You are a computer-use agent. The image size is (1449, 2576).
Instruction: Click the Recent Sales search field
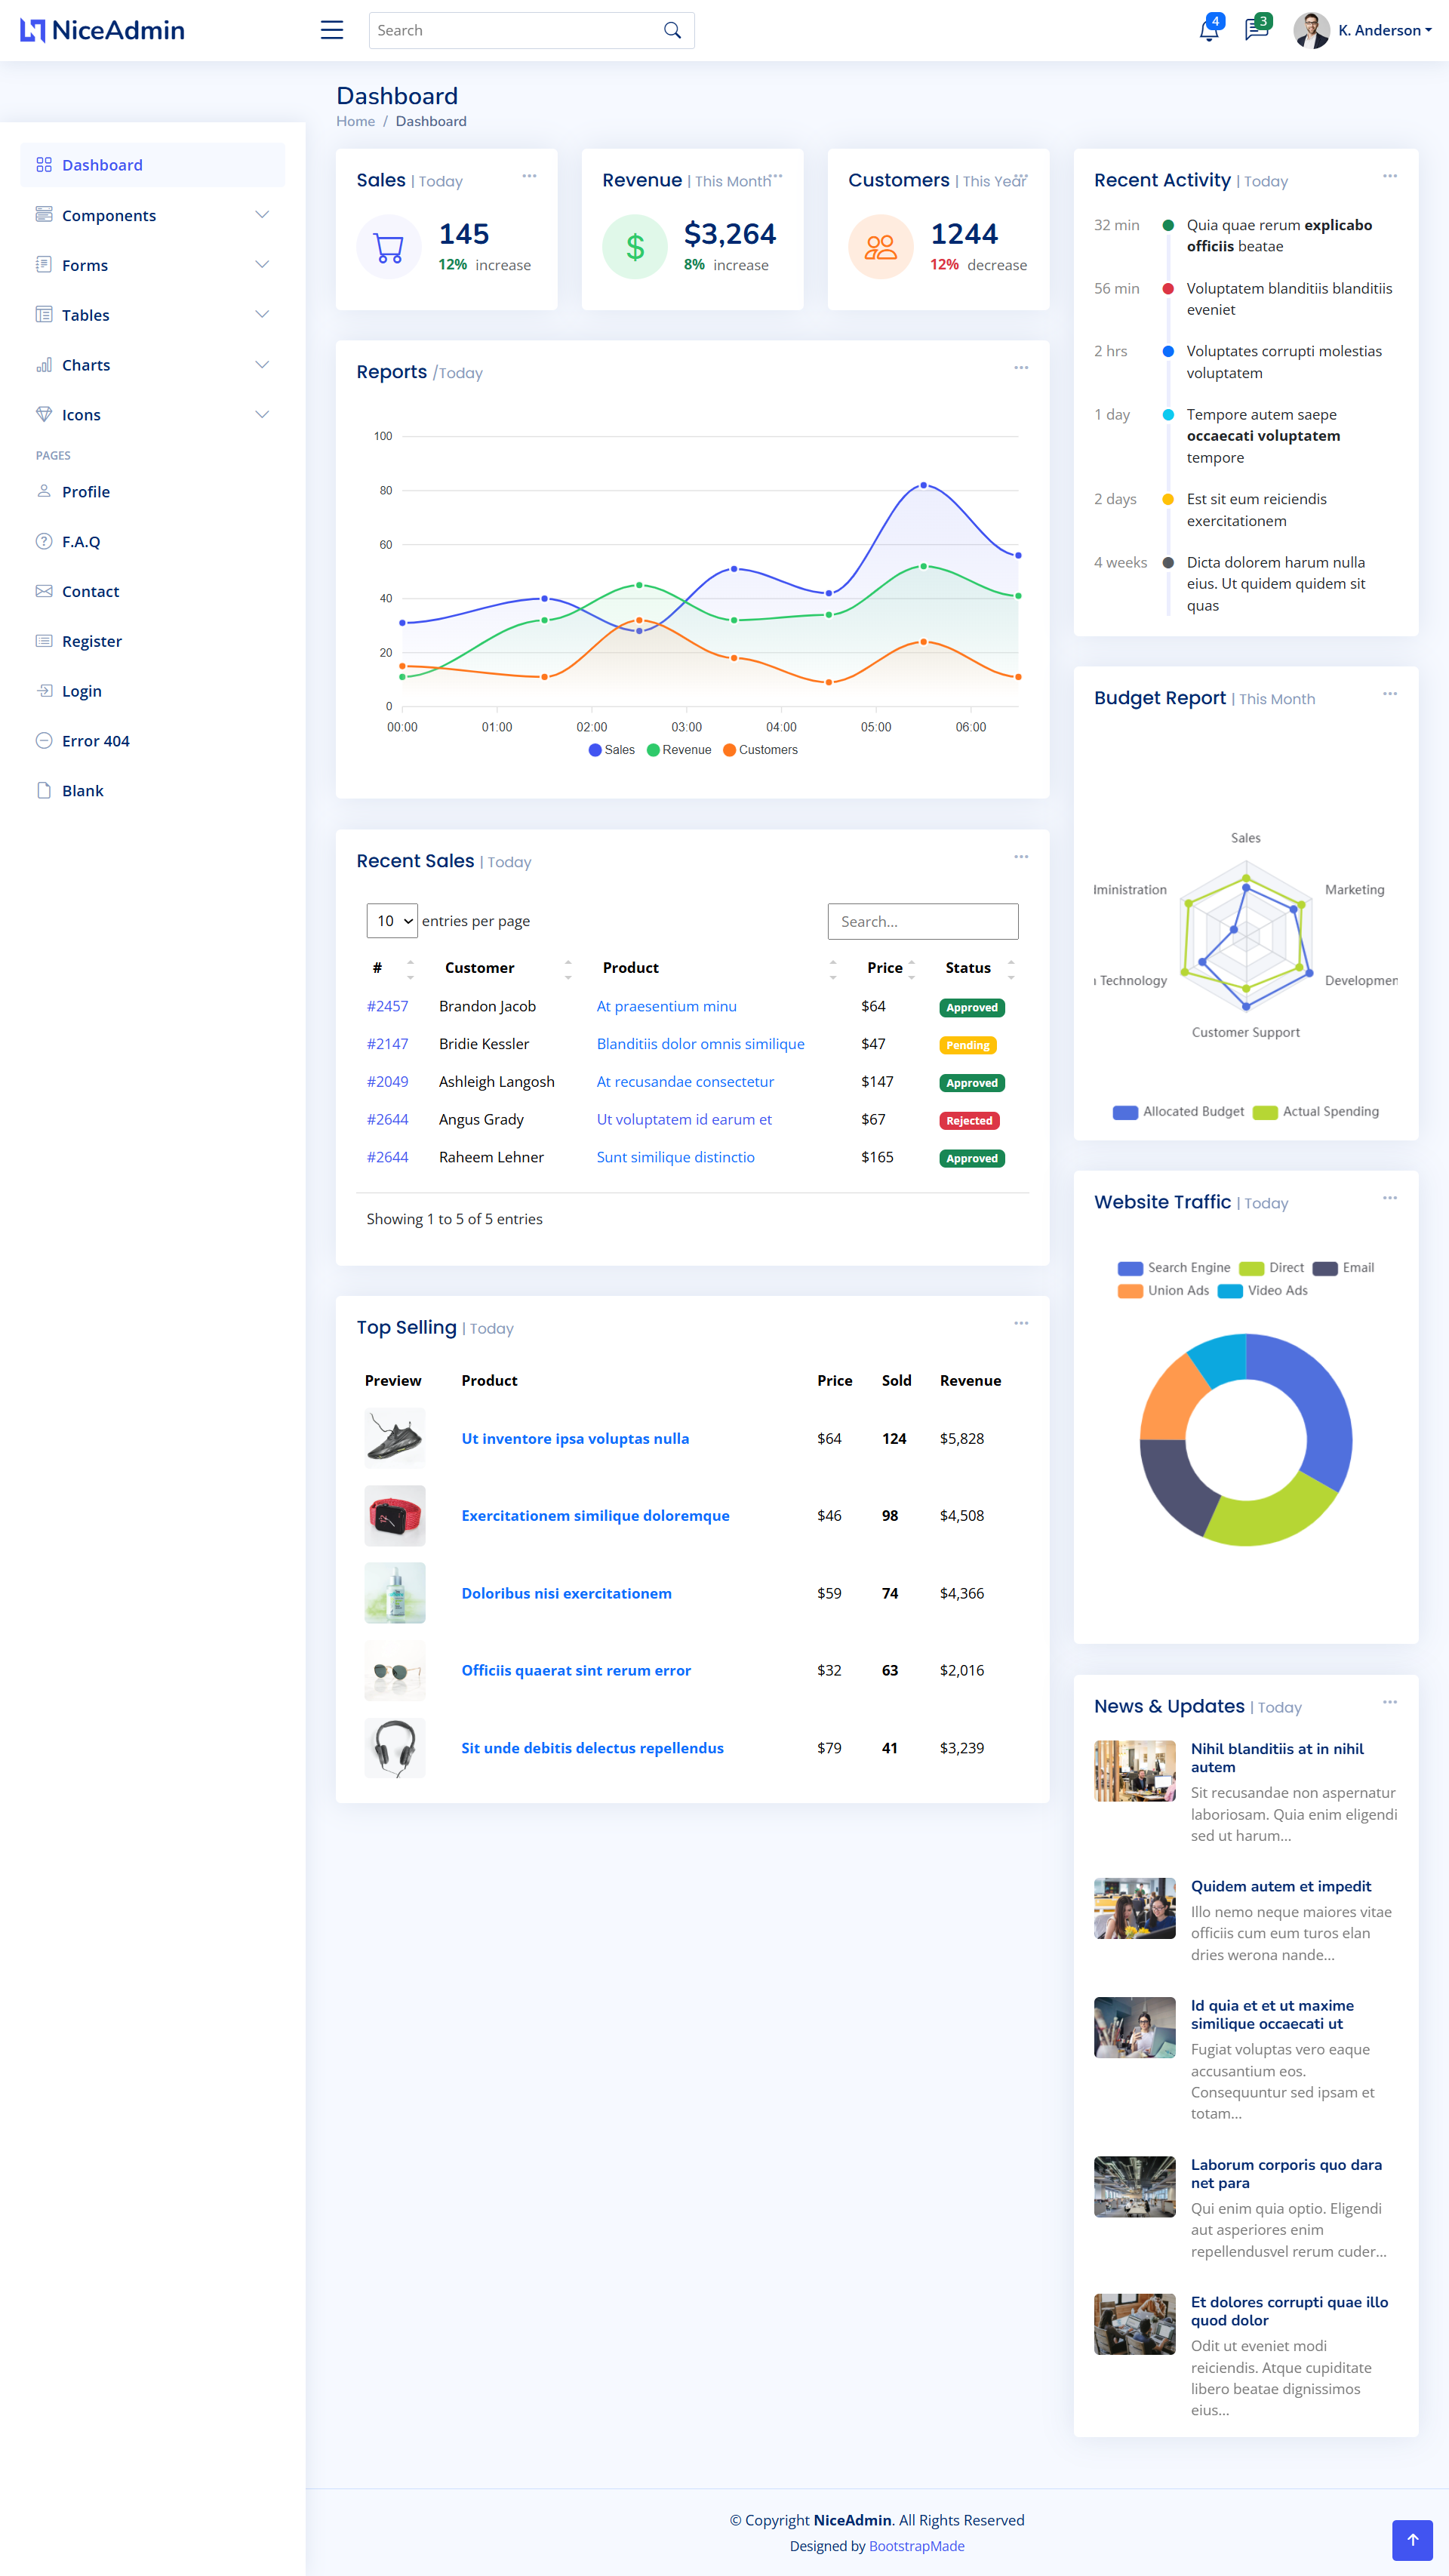(922, 921)
